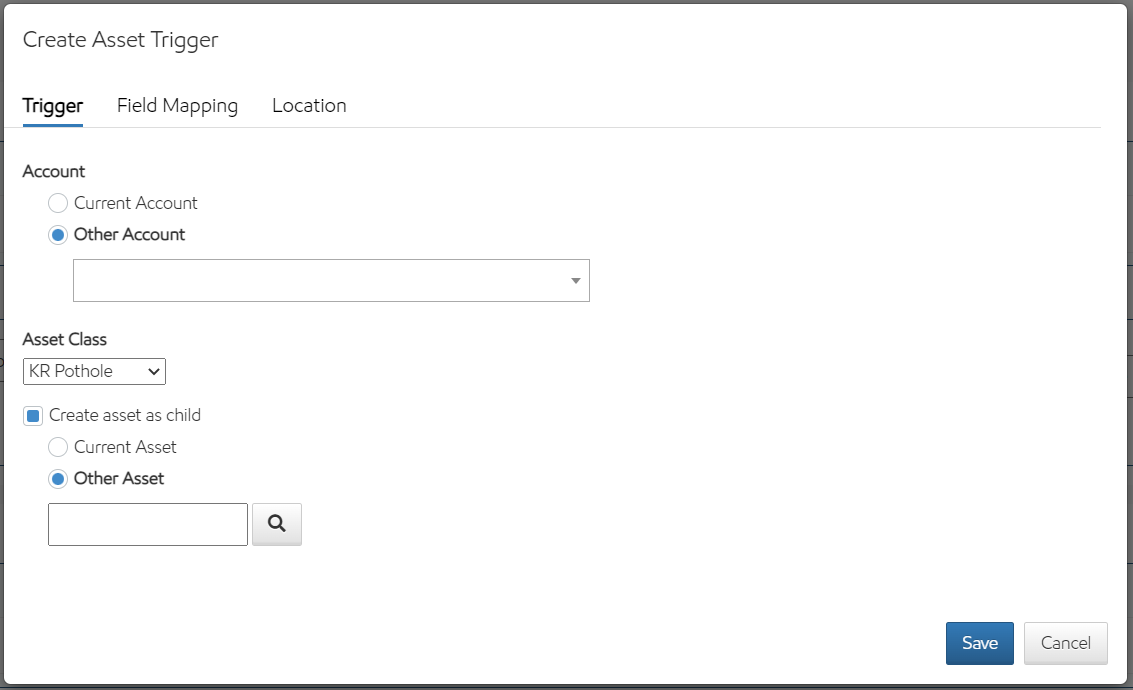1133x690 pixels.
Task: Click the triangle arrow of the account combo box
Action: [x=576, y=281]
